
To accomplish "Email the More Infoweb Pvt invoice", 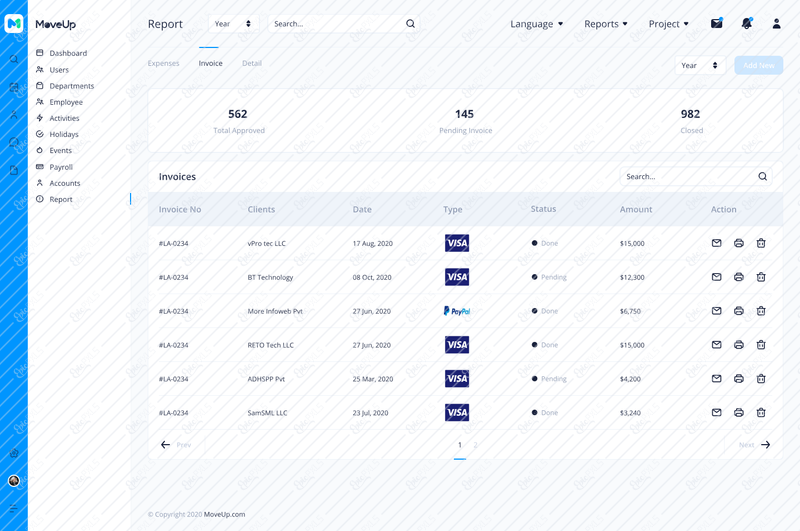I will click(717, 311).
